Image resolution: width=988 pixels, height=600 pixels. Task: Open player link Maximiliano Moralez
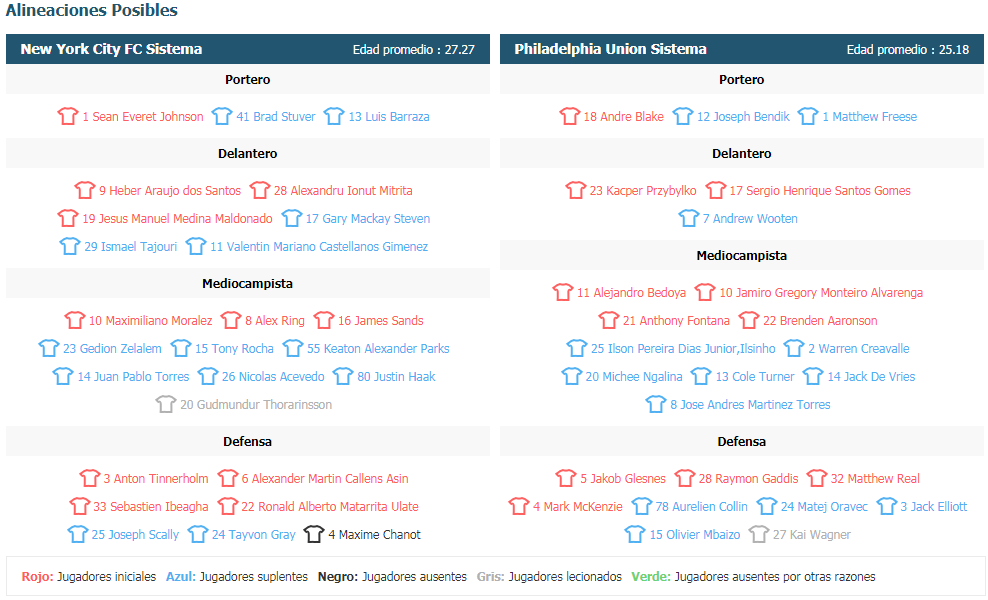[x=150, y=320]
